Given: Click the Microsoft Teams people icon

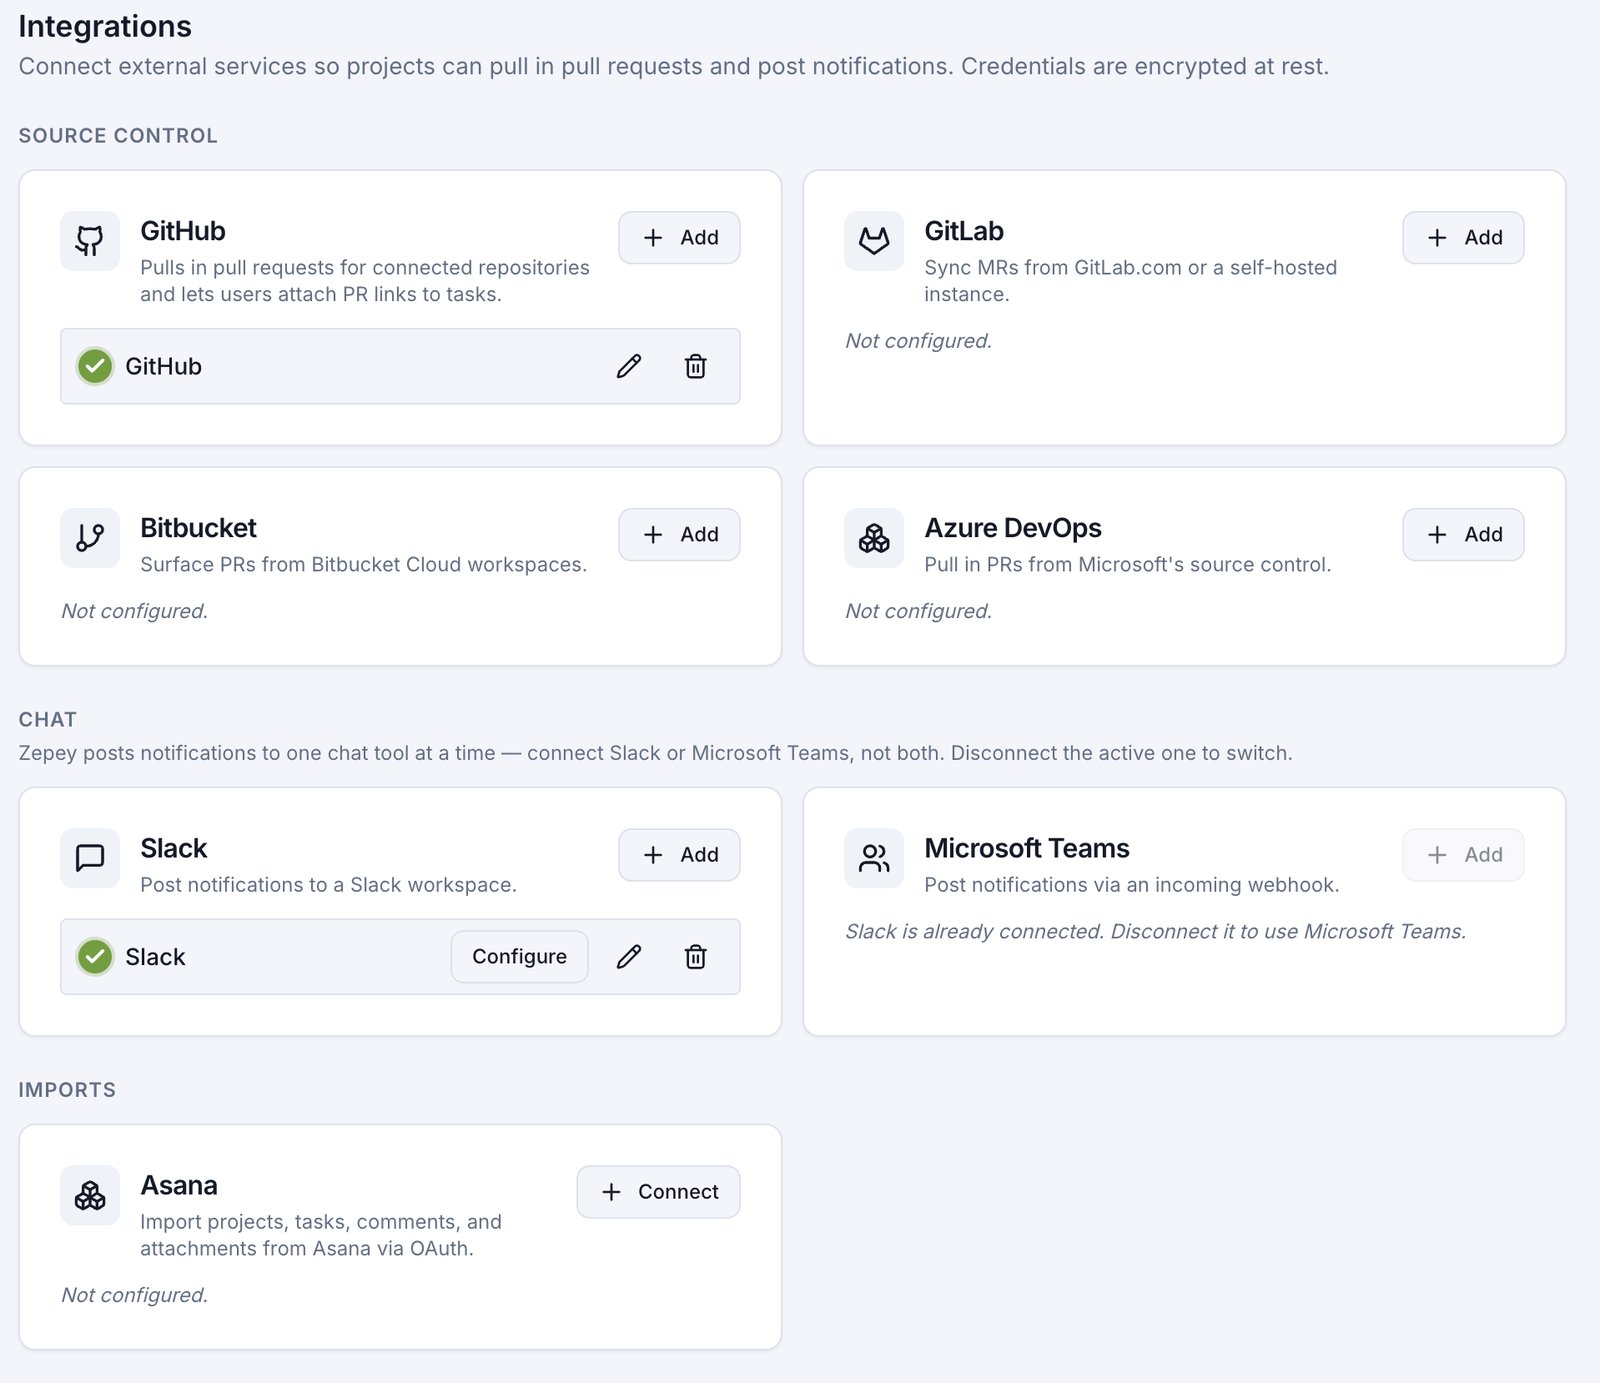Looking at the screenshot, I should [874, 858].
